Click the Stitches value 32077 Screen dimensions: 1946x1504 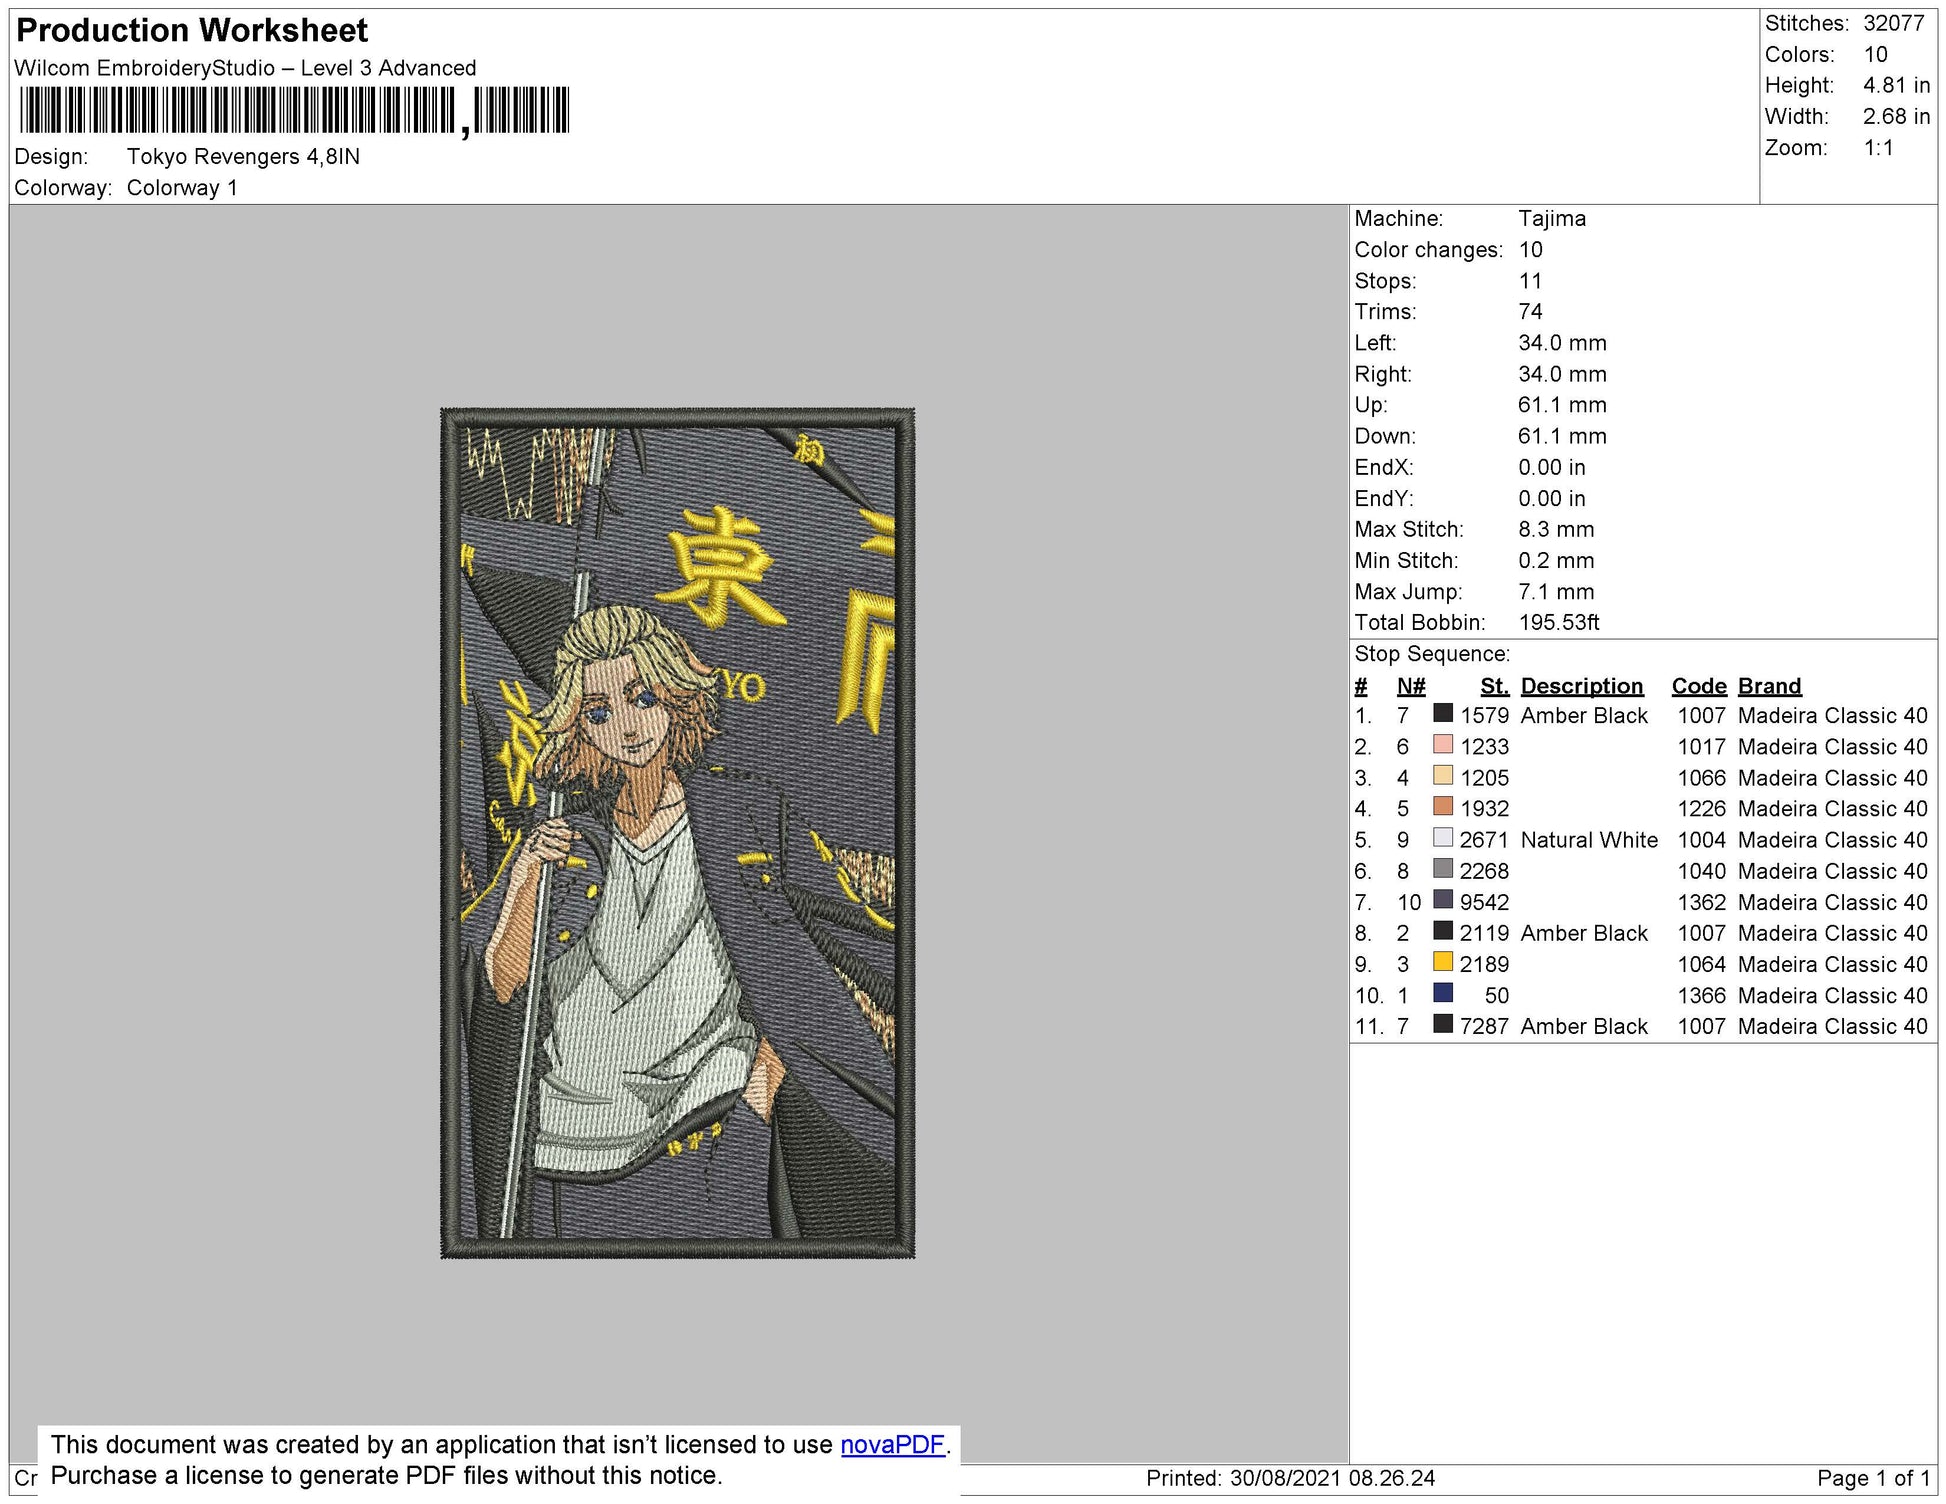click(1893, 23)
